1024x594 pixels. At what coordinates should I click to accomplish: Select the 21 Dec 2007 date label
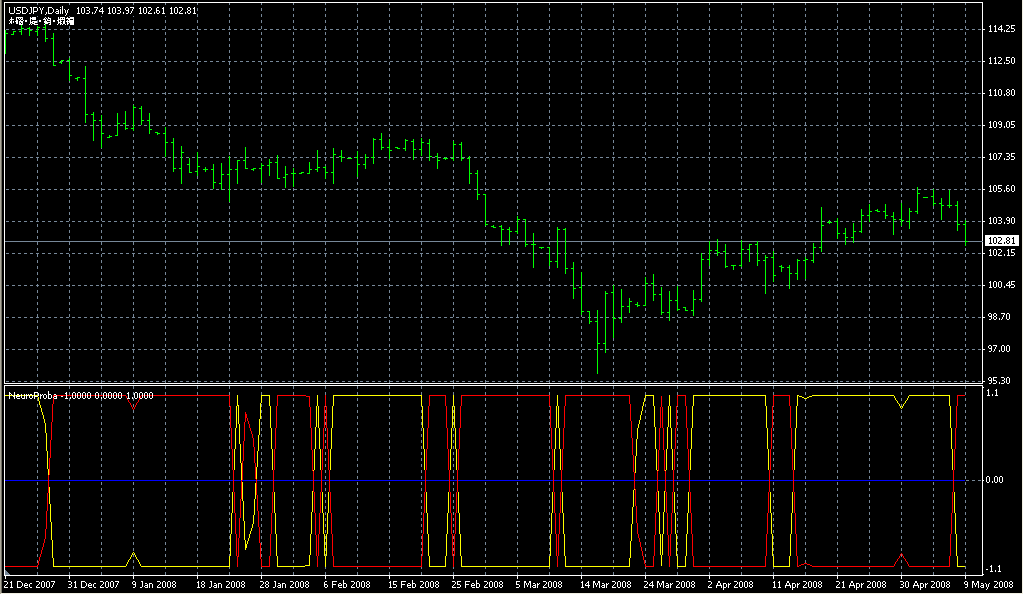coord(31,584)
